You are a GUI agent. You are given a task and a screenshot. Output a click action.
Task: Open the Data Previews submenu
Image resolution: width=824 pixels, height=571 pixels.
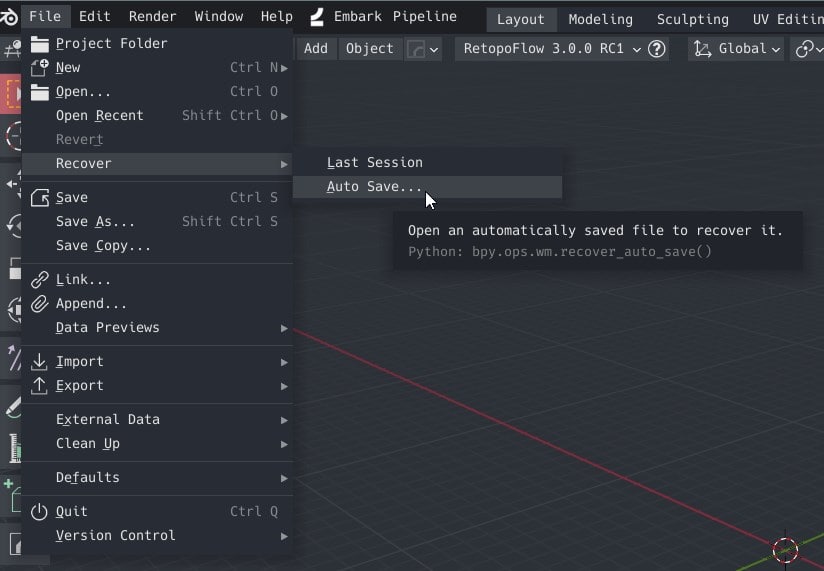(157, 328)
